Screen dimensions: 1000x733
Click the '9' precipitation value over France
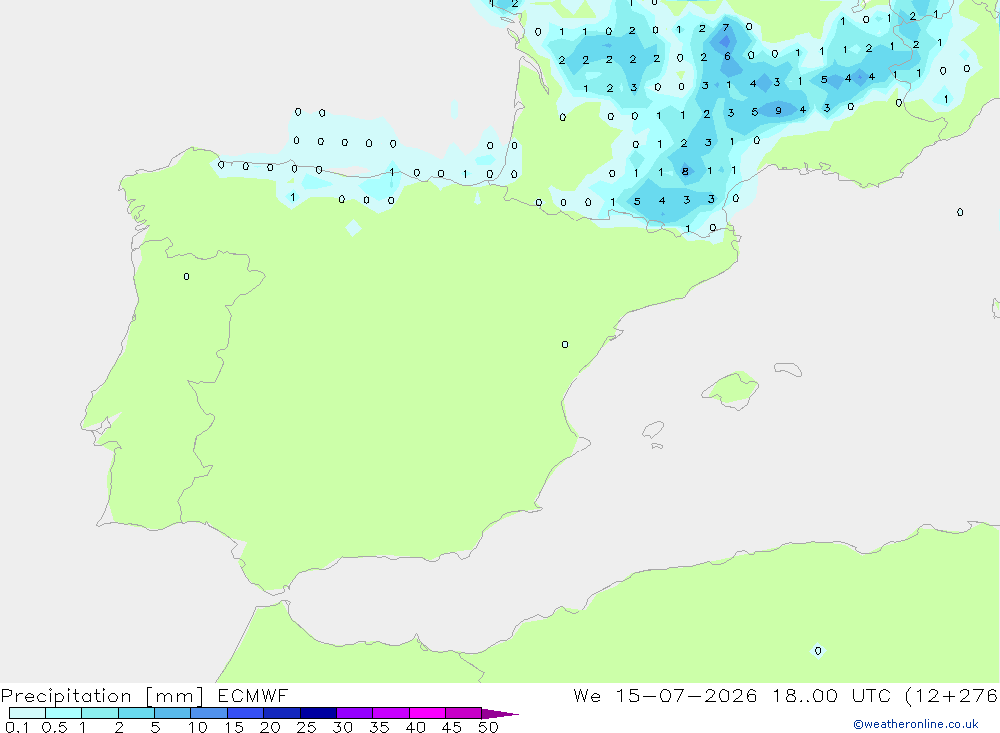click(778, 110)
